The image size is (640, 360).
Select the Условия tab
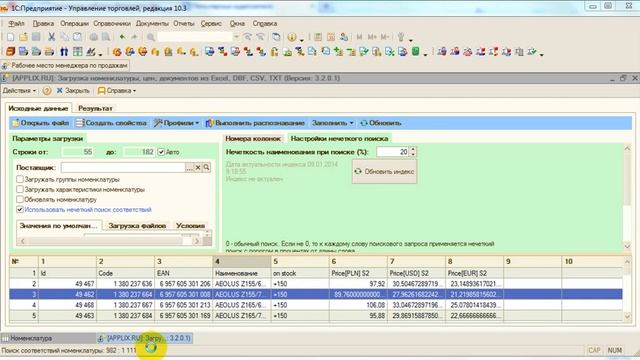(x=190, y=225)
